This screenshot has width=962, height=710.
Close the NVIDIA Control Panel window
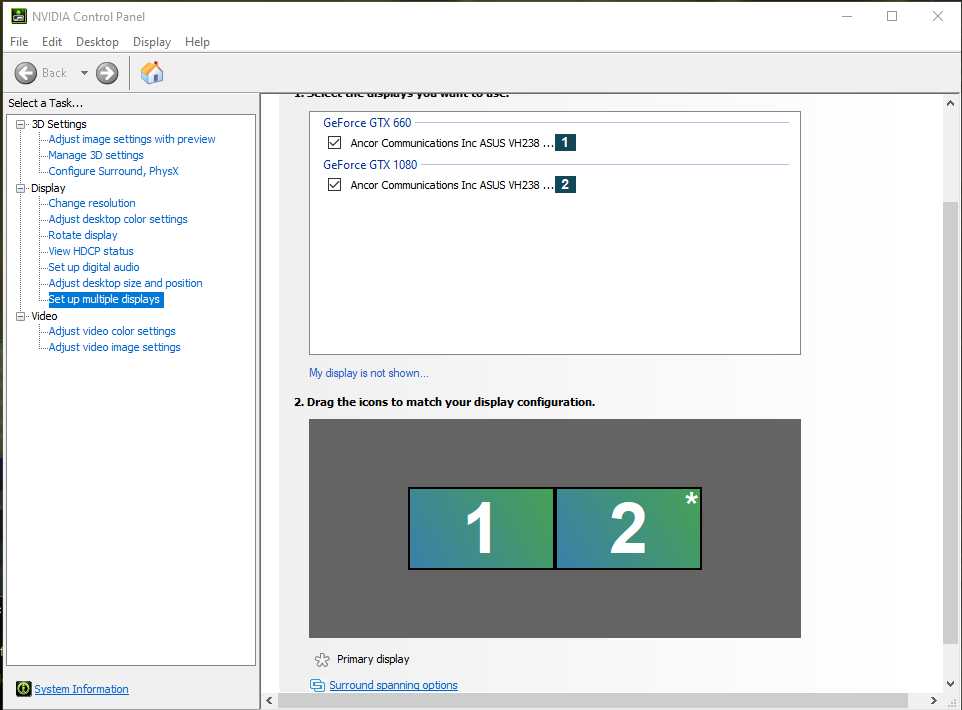[937, 17]
